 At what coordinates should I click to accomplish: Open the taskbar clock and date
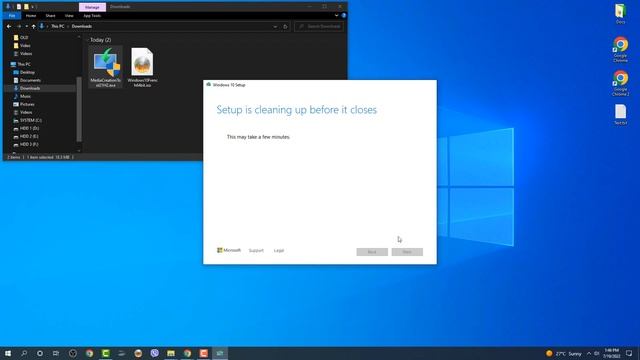(611, 353)
